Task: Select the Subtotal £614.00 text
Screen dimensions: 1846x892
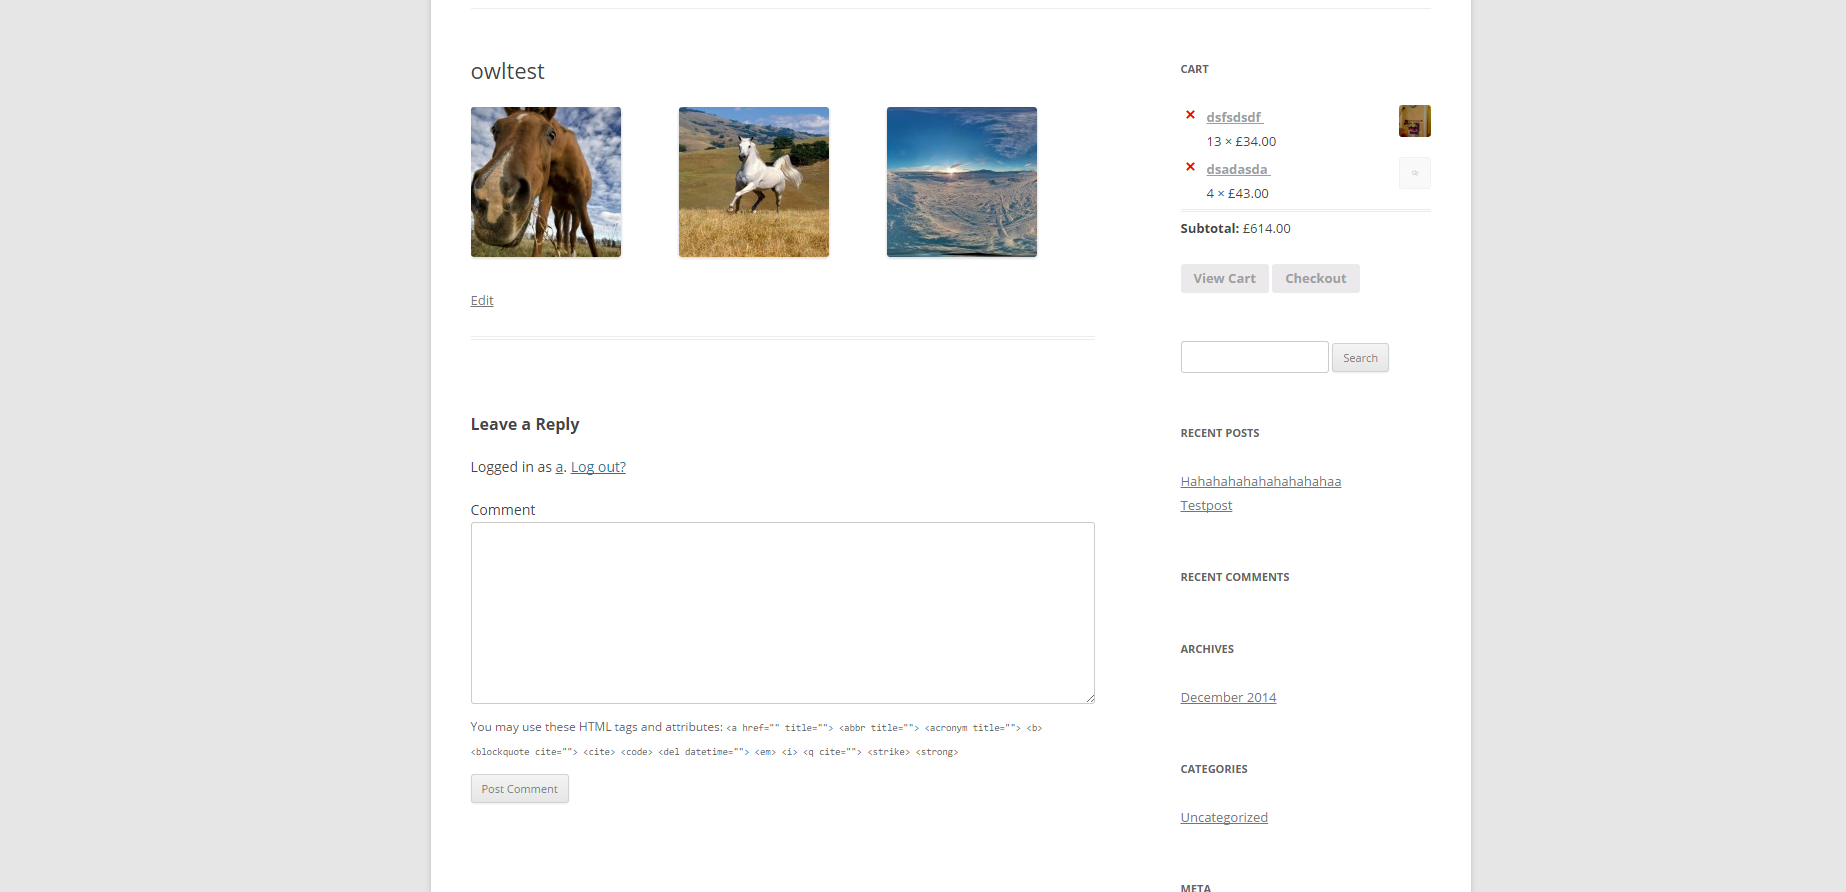Action: coord(1235,228)
